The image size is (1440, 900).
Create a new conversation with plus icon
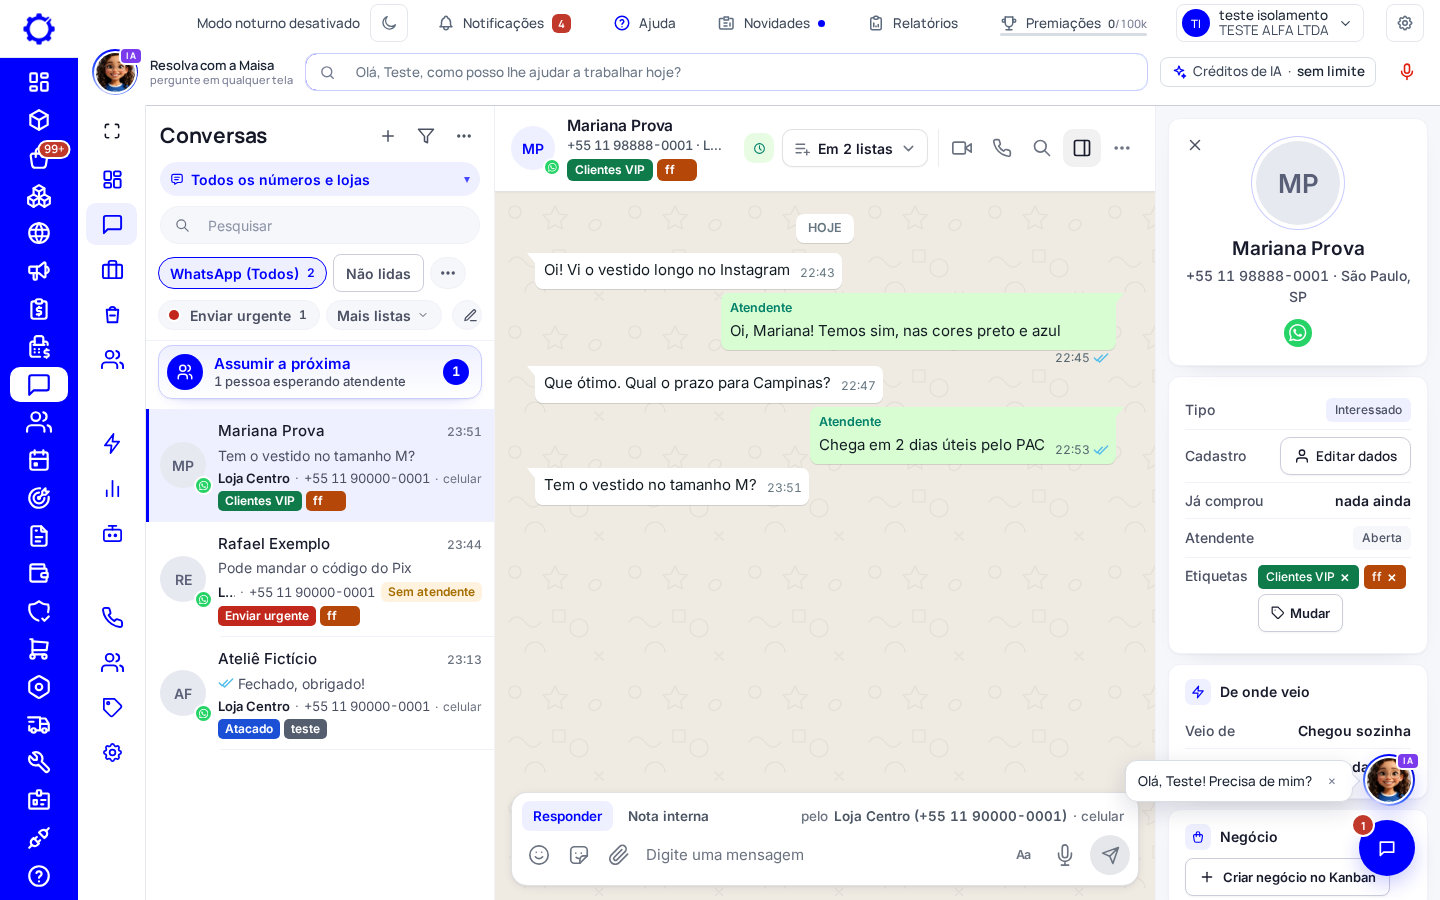click(388, 136)
